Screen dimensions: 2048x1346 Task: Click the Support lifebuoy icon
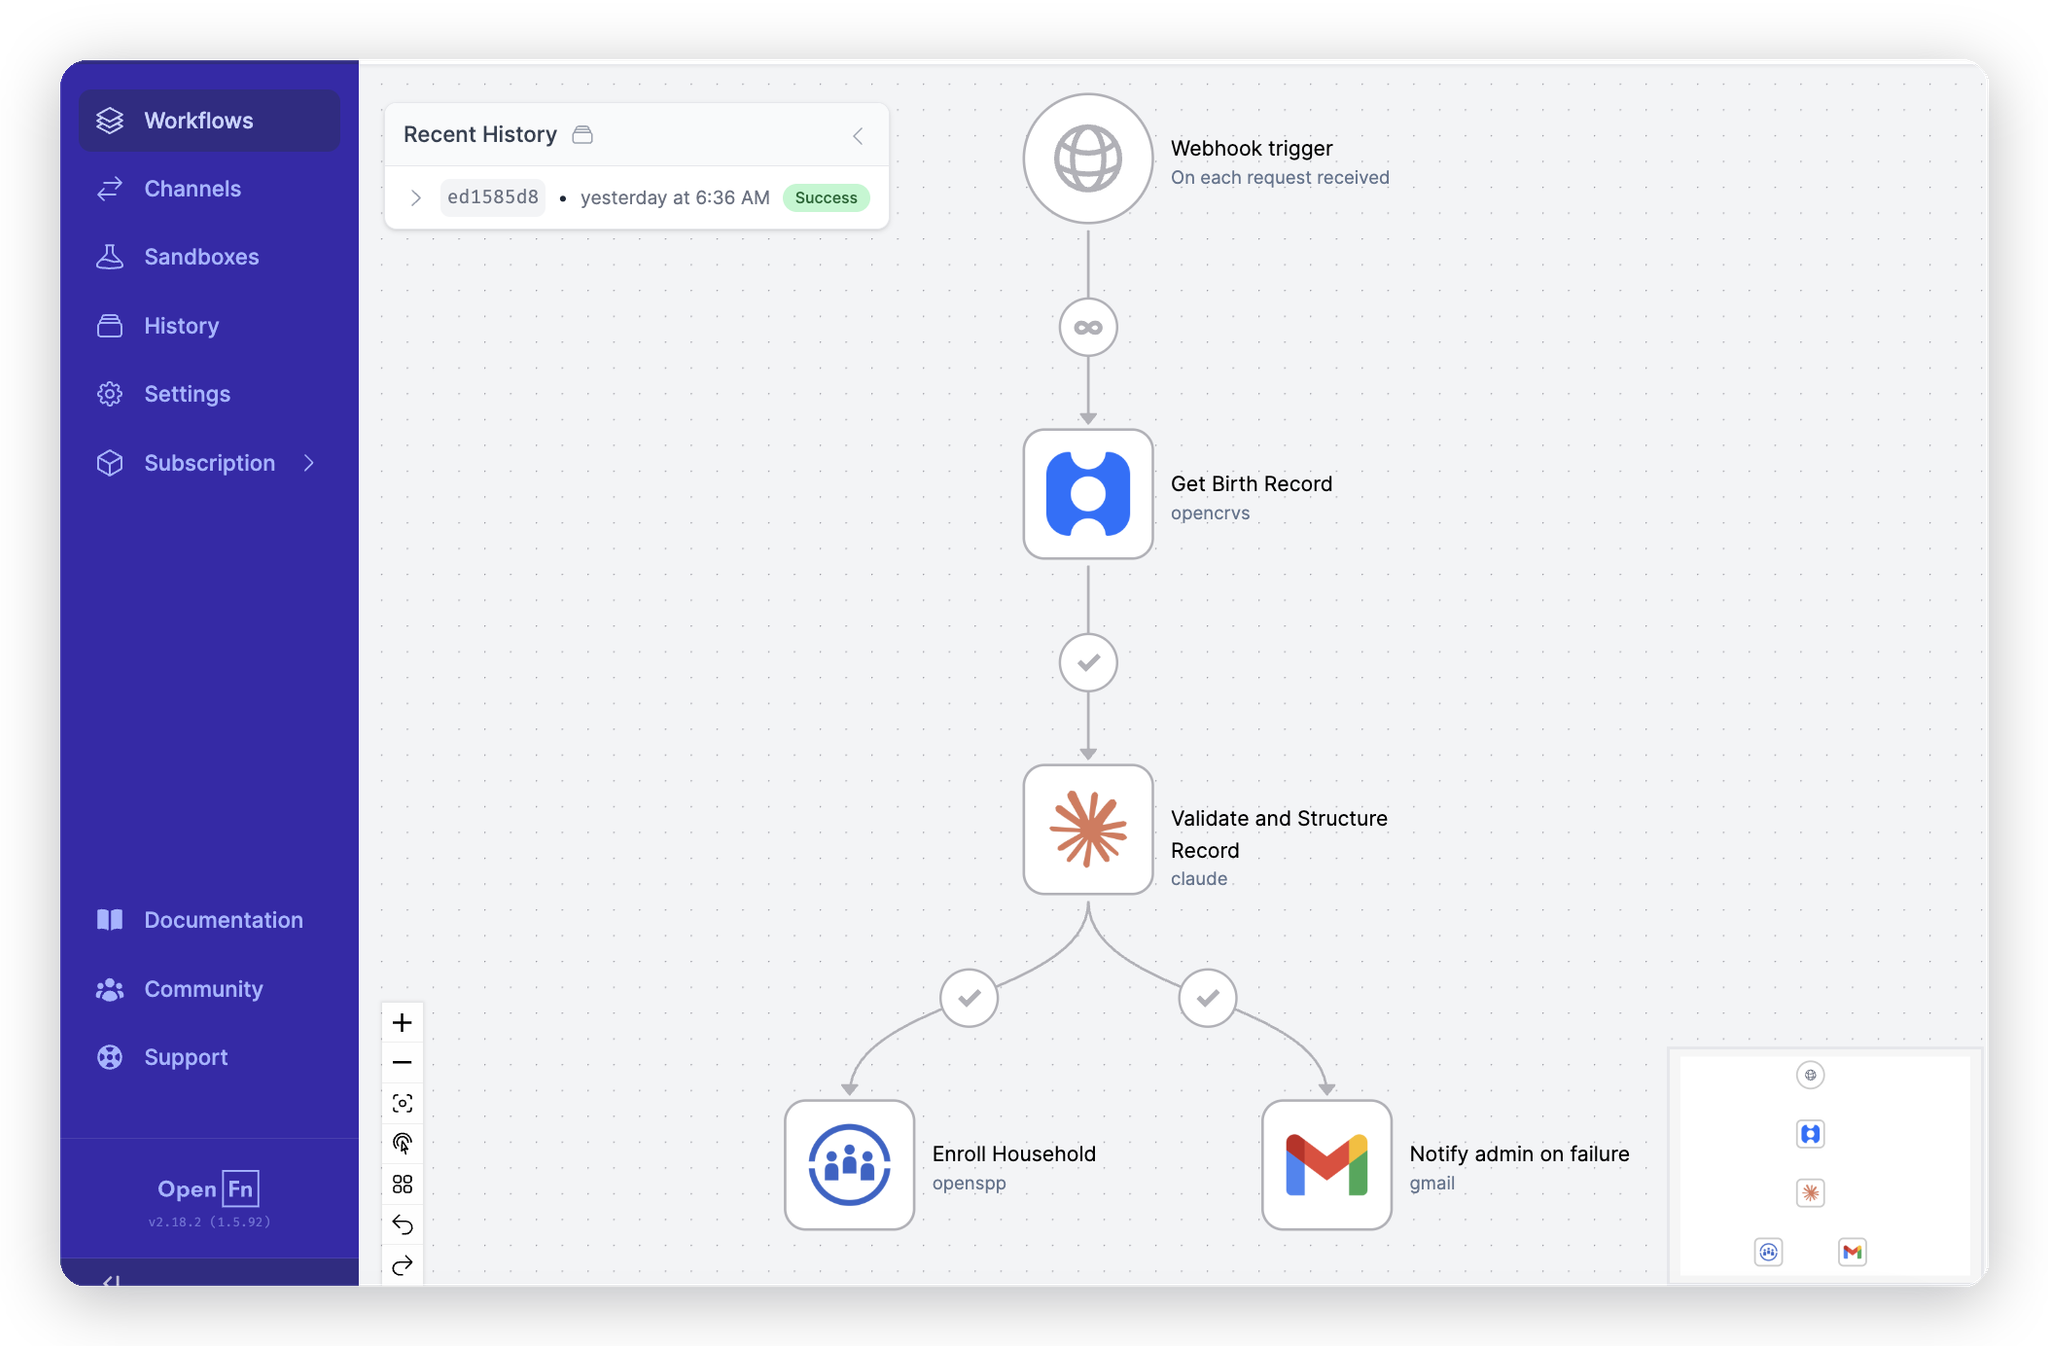pos(110,1057)
